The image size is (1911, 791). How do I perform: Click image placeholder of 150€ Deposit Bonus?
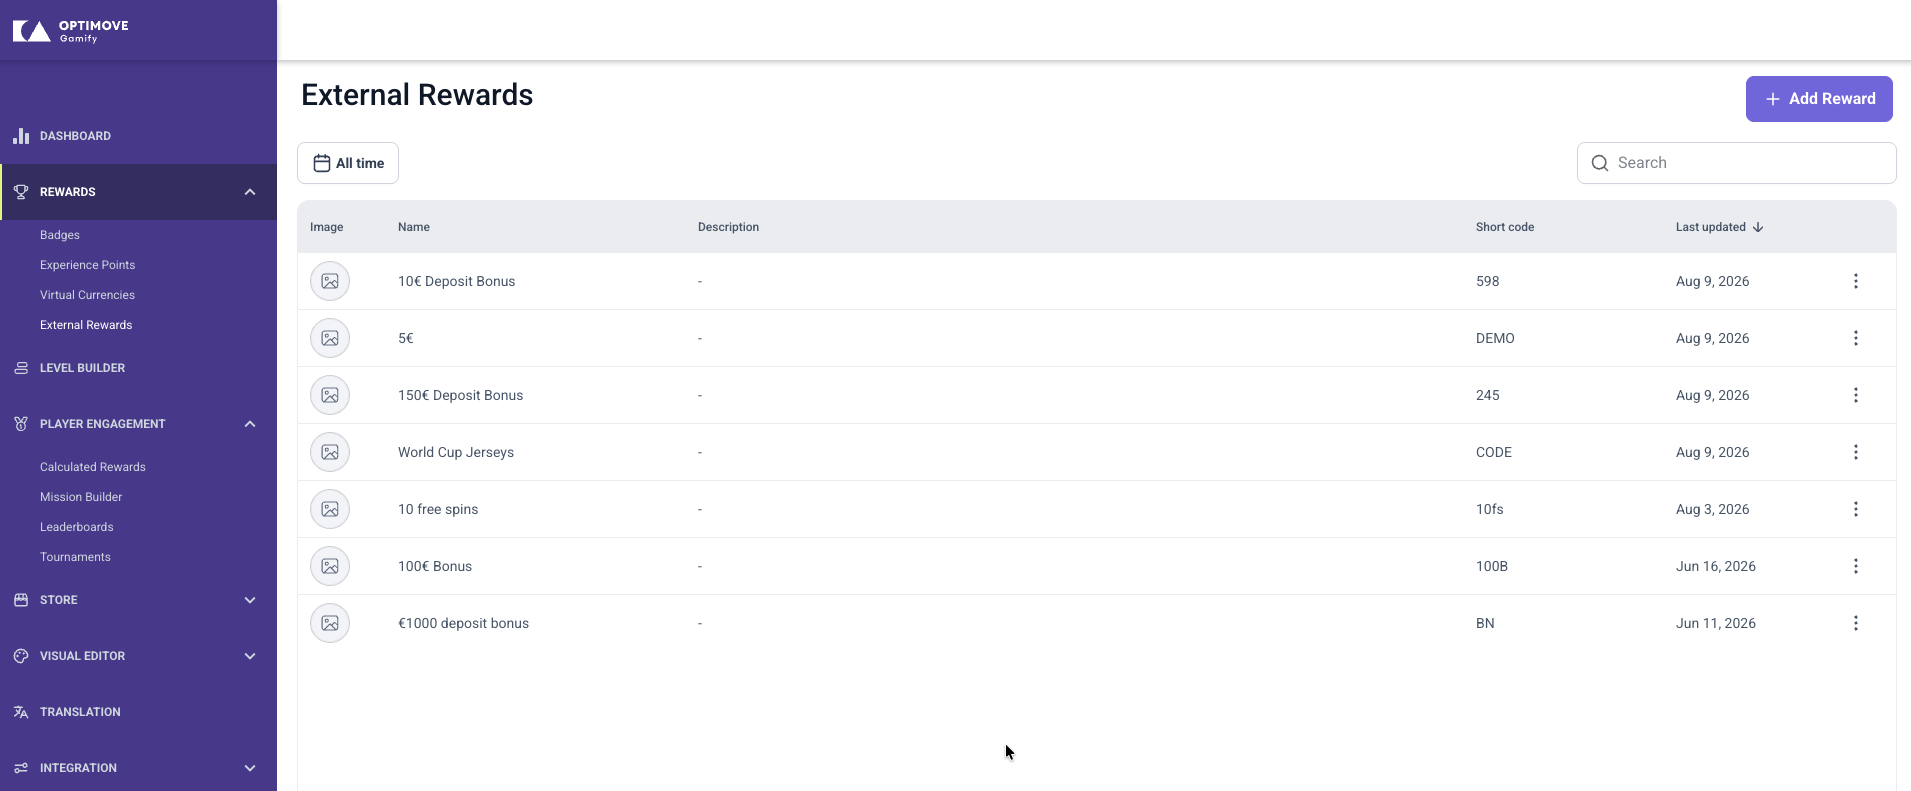click(330, 395)
